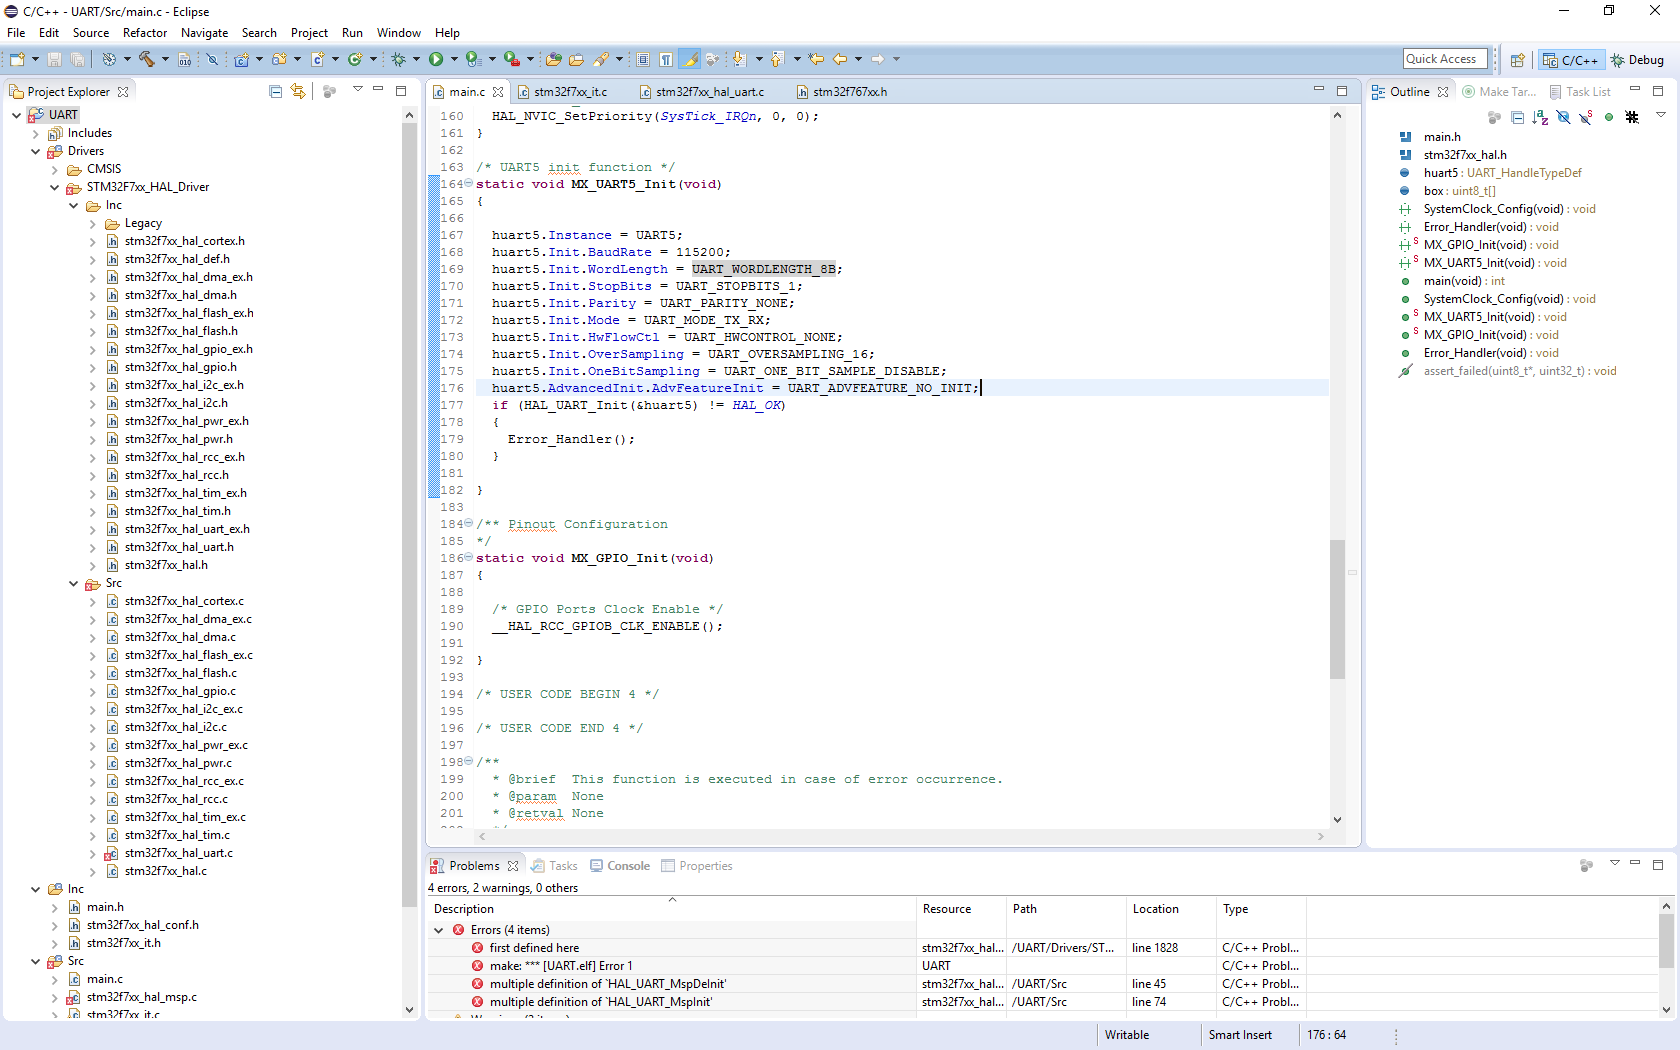Toggle Hide Static Members in Outline
The width and height of the screenshot is (1680, 1050).
coord(1586,117)
